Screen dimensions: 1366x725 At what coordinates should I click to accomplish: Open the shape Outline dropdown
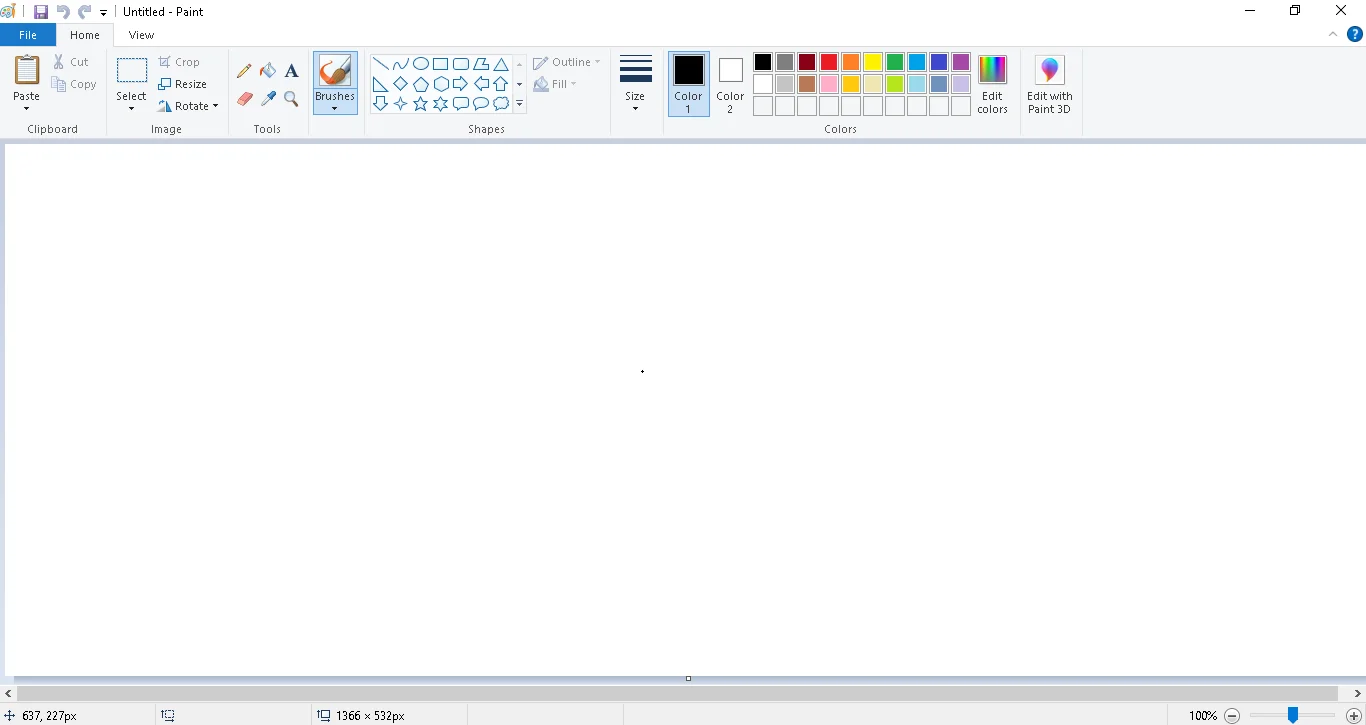(567, 62)
